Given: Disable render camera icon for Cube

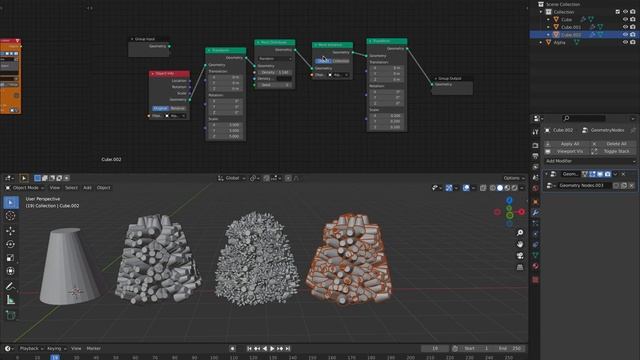Looking at the screenshot, I should pyautogui.click(x=633, y=19).
